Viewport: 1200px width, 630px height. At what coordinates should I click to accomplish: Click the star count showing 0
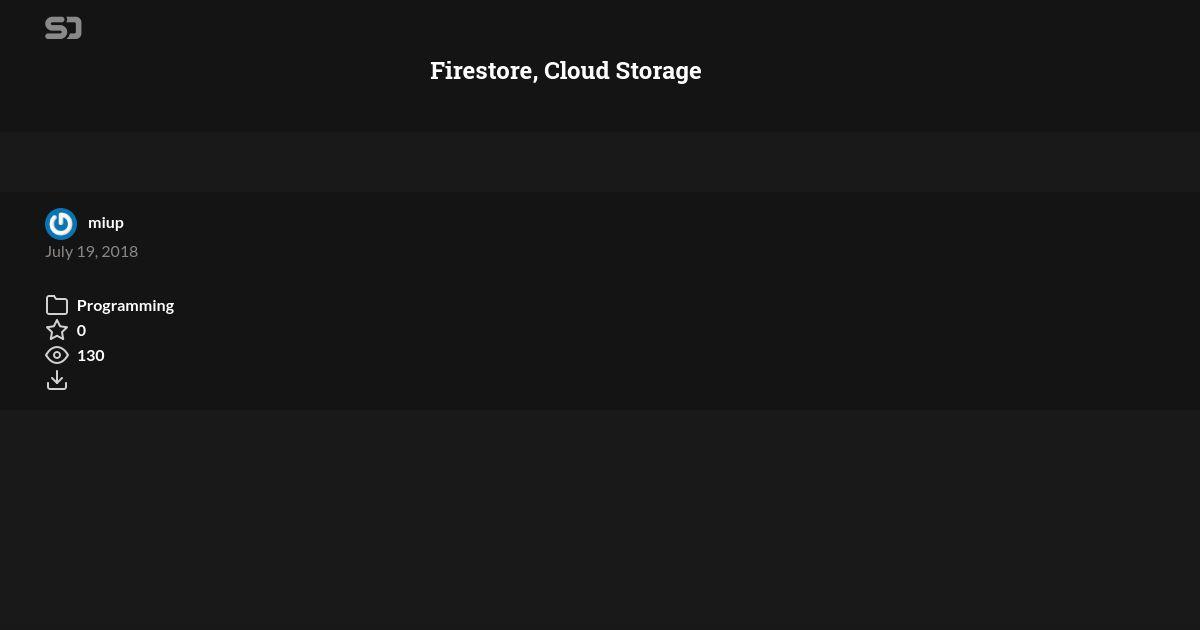pyautogui.click(x=81, y=330)
